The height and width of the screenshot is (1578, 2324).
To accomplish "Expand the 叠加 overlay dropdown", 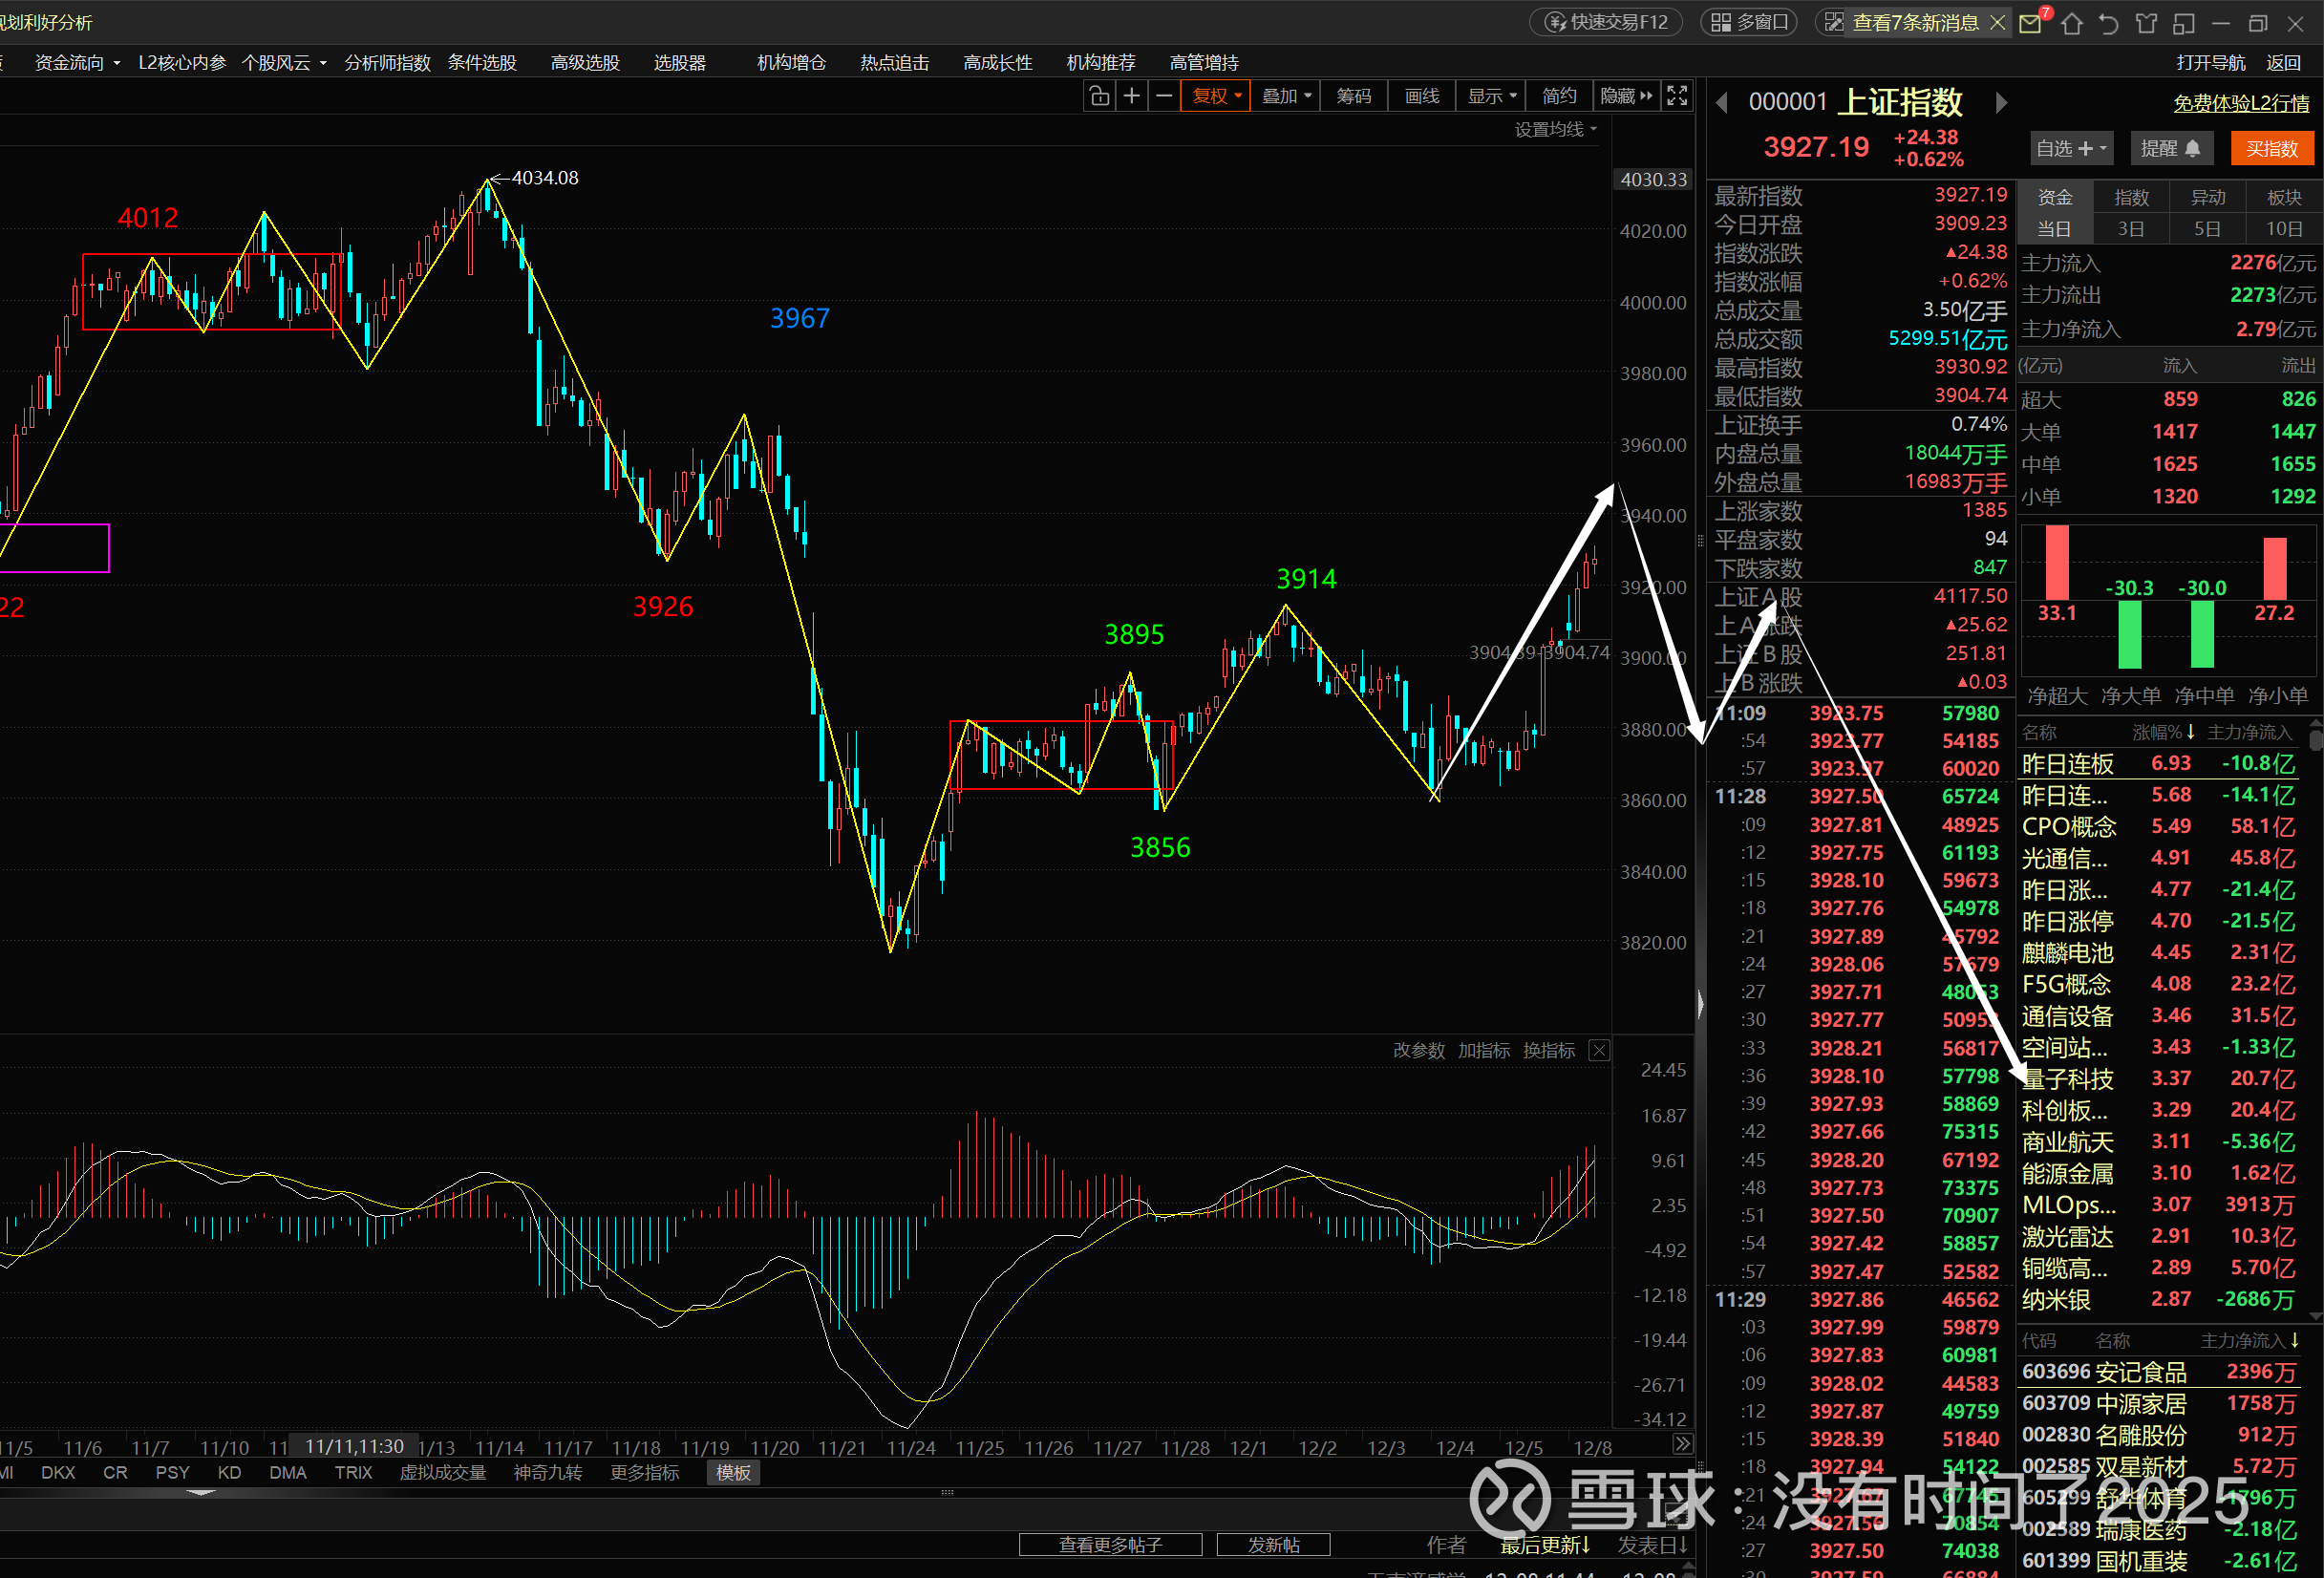I will 1286,96.
